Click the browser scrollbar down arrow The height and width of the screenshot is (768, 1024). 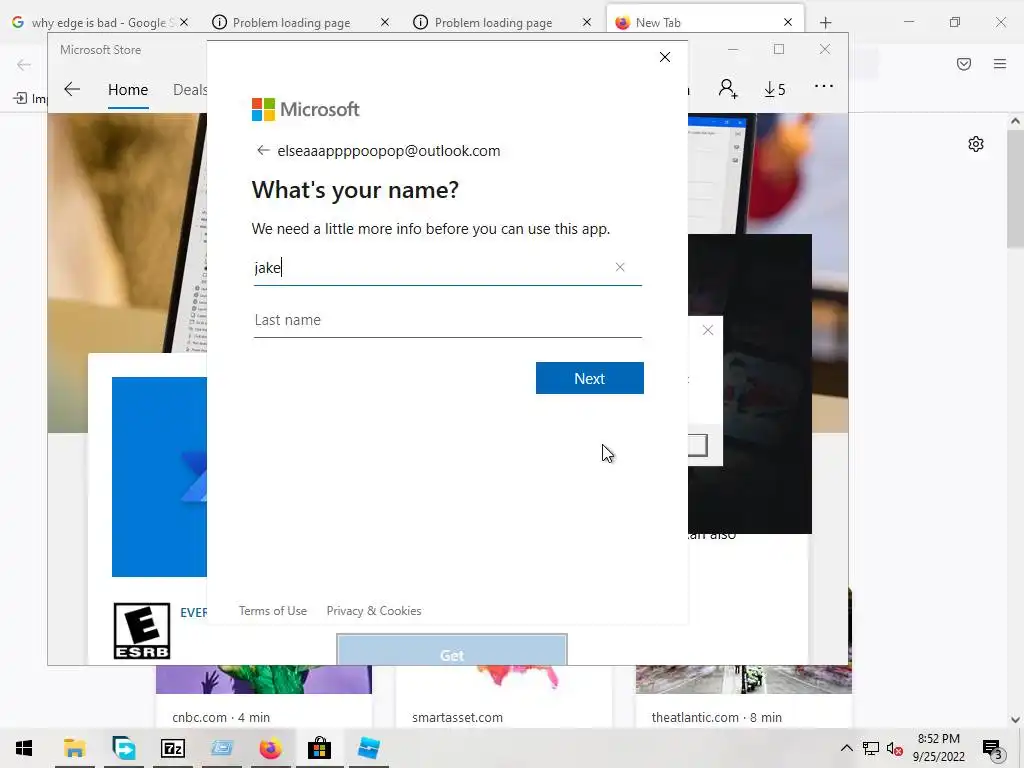1015,720
